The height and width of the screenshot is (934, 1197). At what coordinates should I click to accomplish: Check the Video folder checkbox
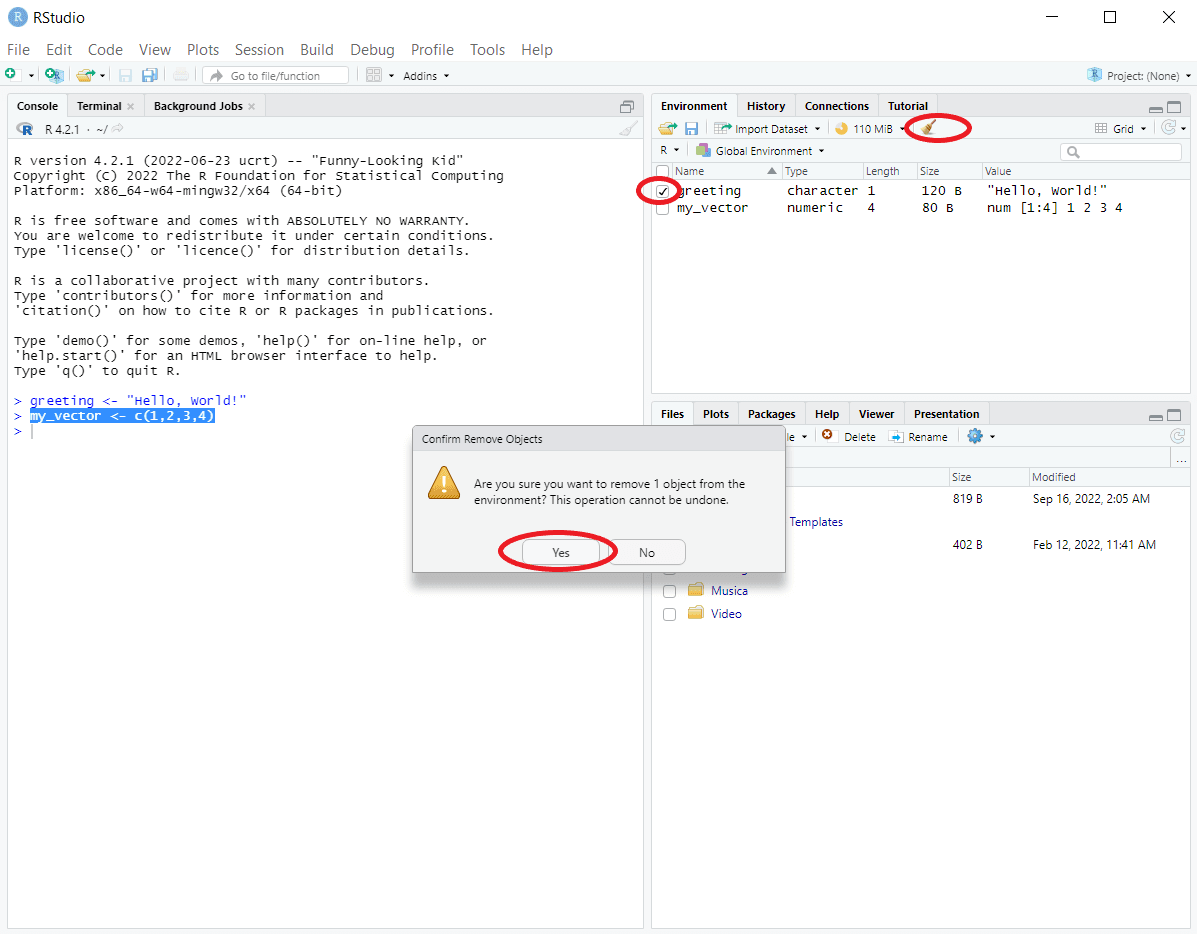[x=669, y=614]
